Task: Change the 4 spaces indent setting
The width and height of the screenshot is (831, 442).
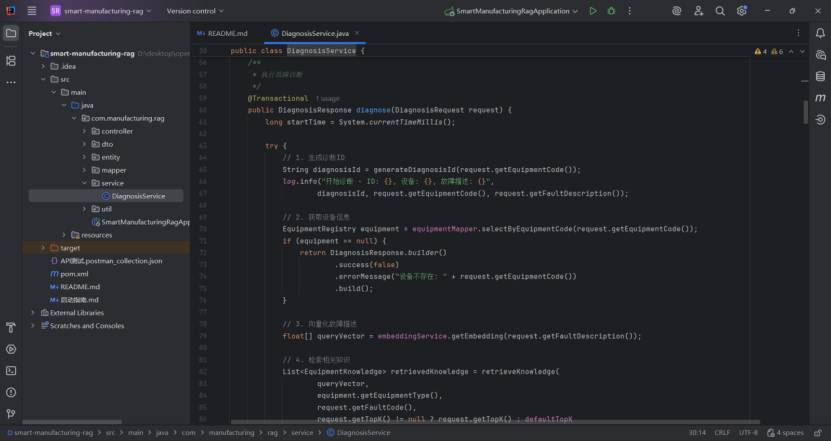Action: tap(785, 432)
